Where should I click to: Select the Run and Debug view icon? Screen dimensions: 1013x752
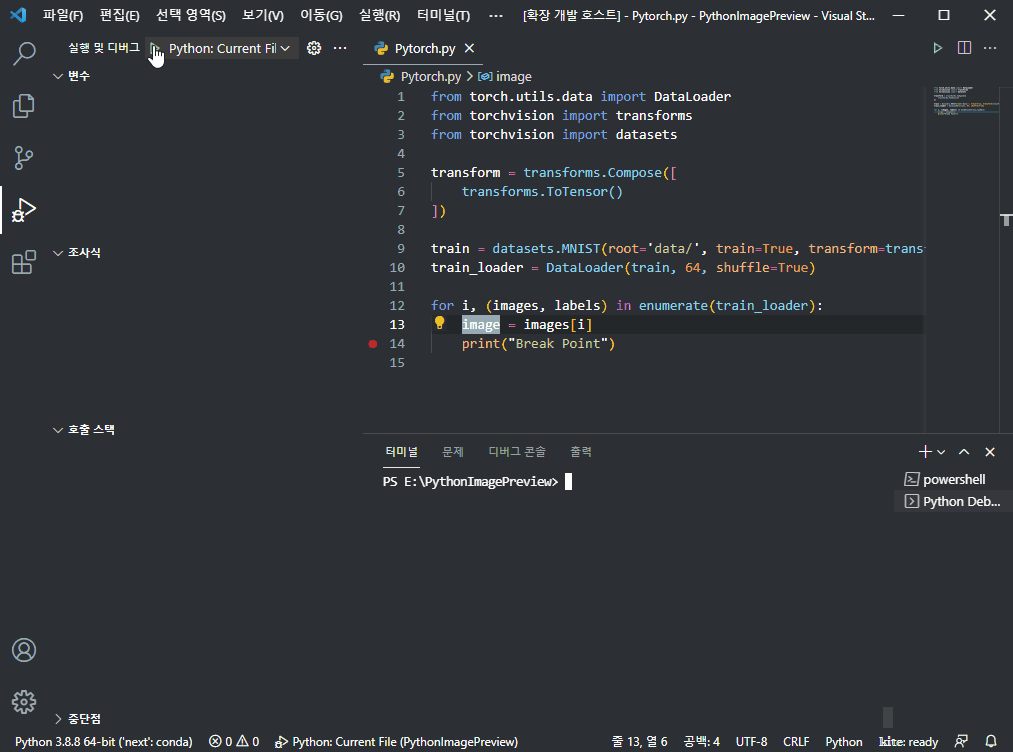[x=24, y=210]
